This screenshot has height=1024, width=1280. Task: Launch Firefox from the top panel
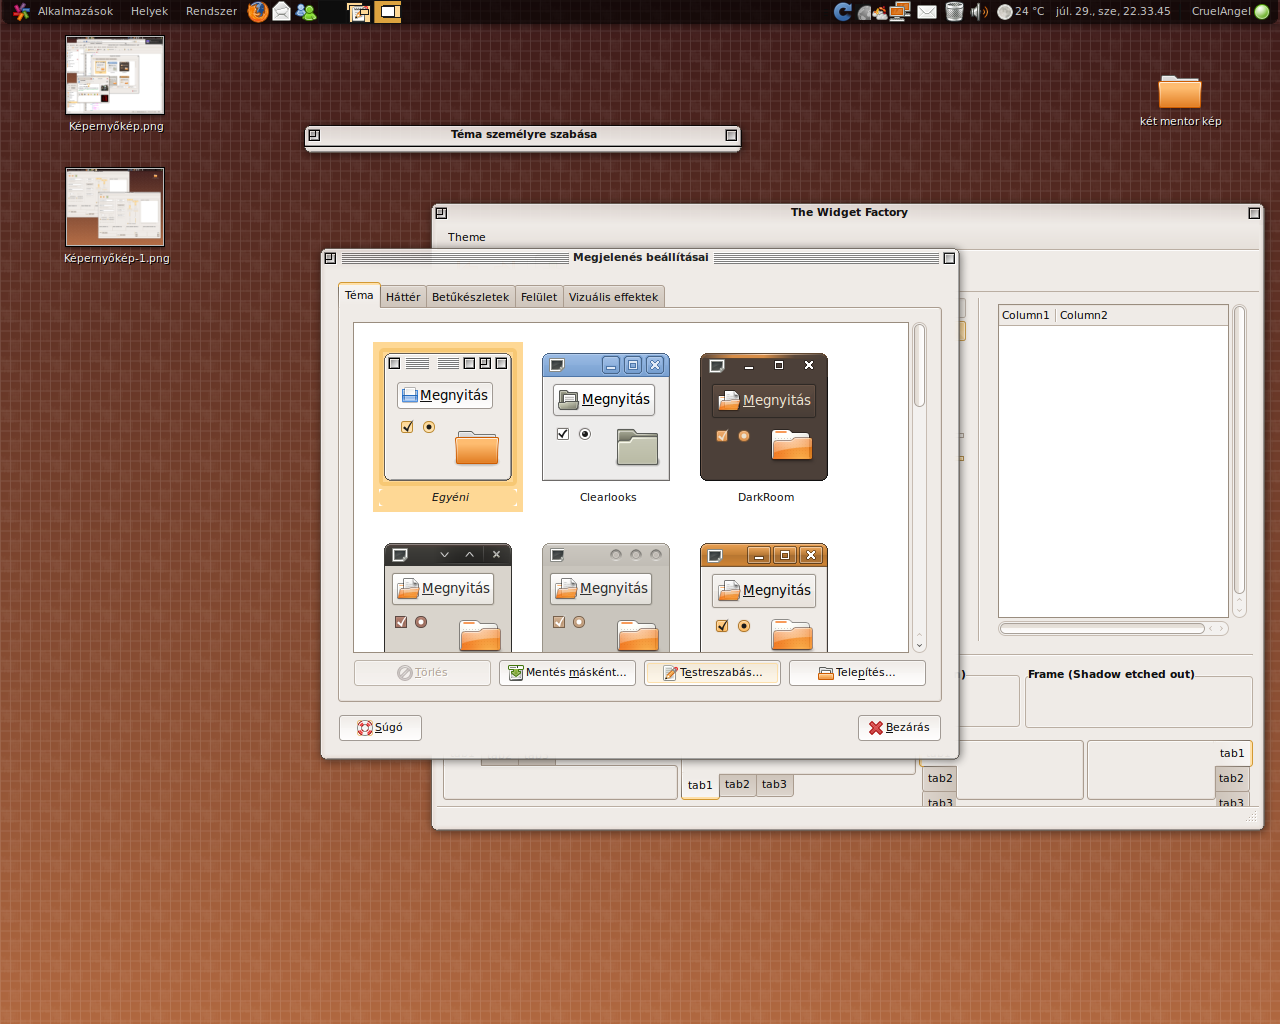[x=258, y=12]
